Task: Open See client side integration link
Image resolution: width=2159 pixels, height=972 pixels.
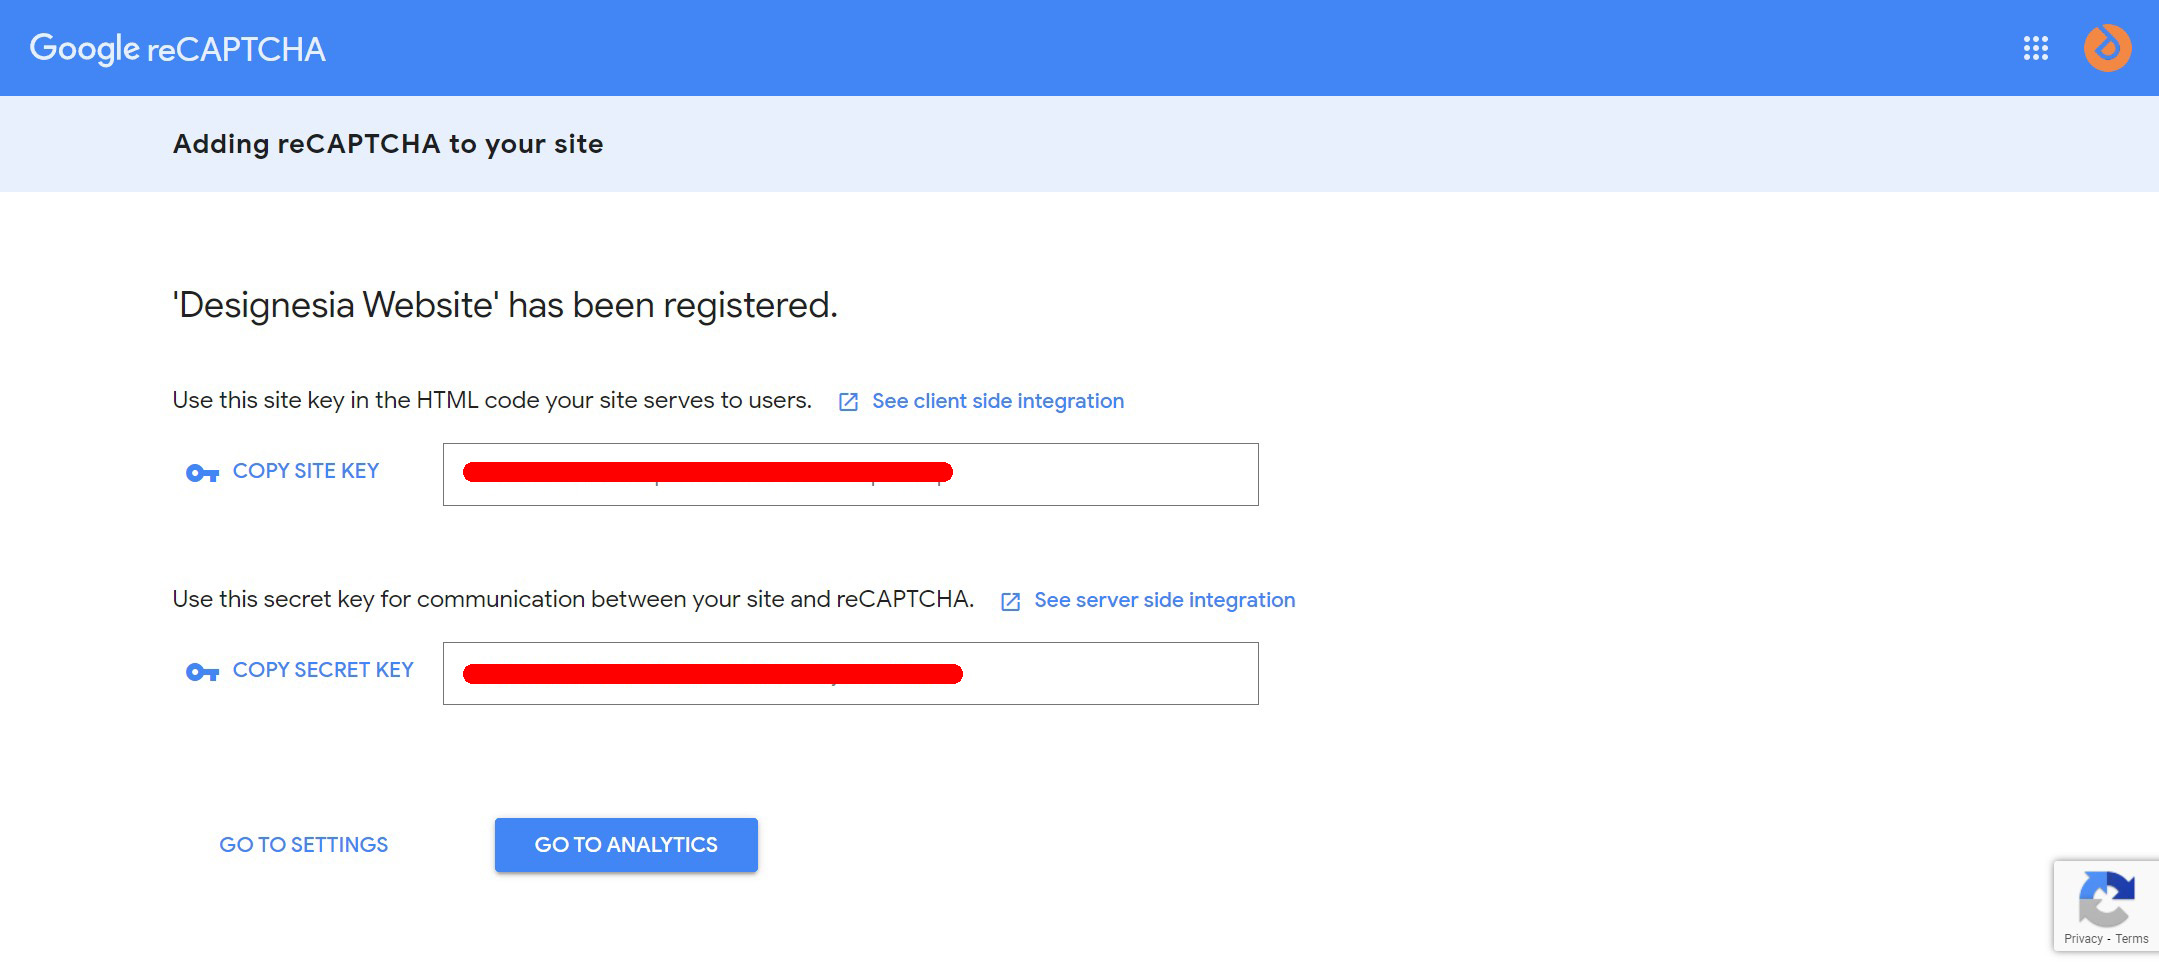Action: pos(998,401)
